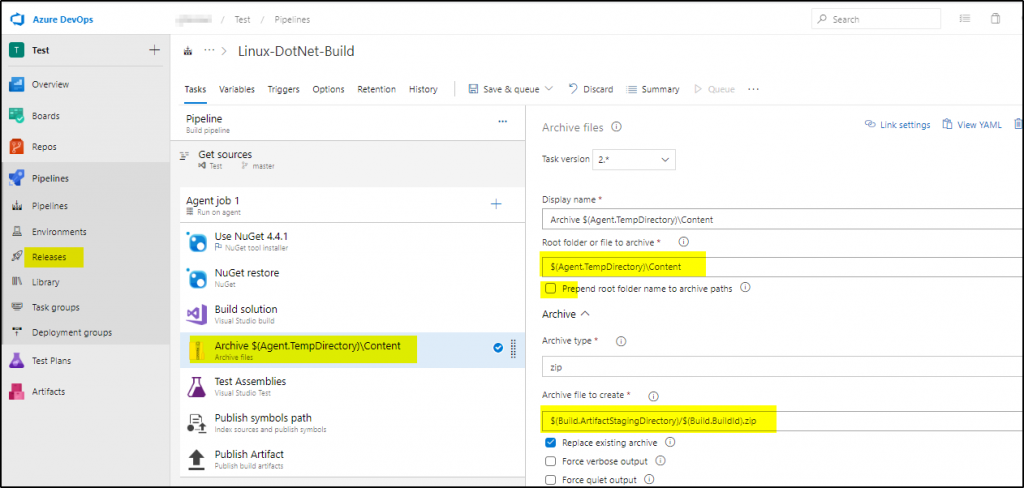1024x488 pixels.
Task: Uncheck Replace existing archive checkbox
Action: point(550,442)
